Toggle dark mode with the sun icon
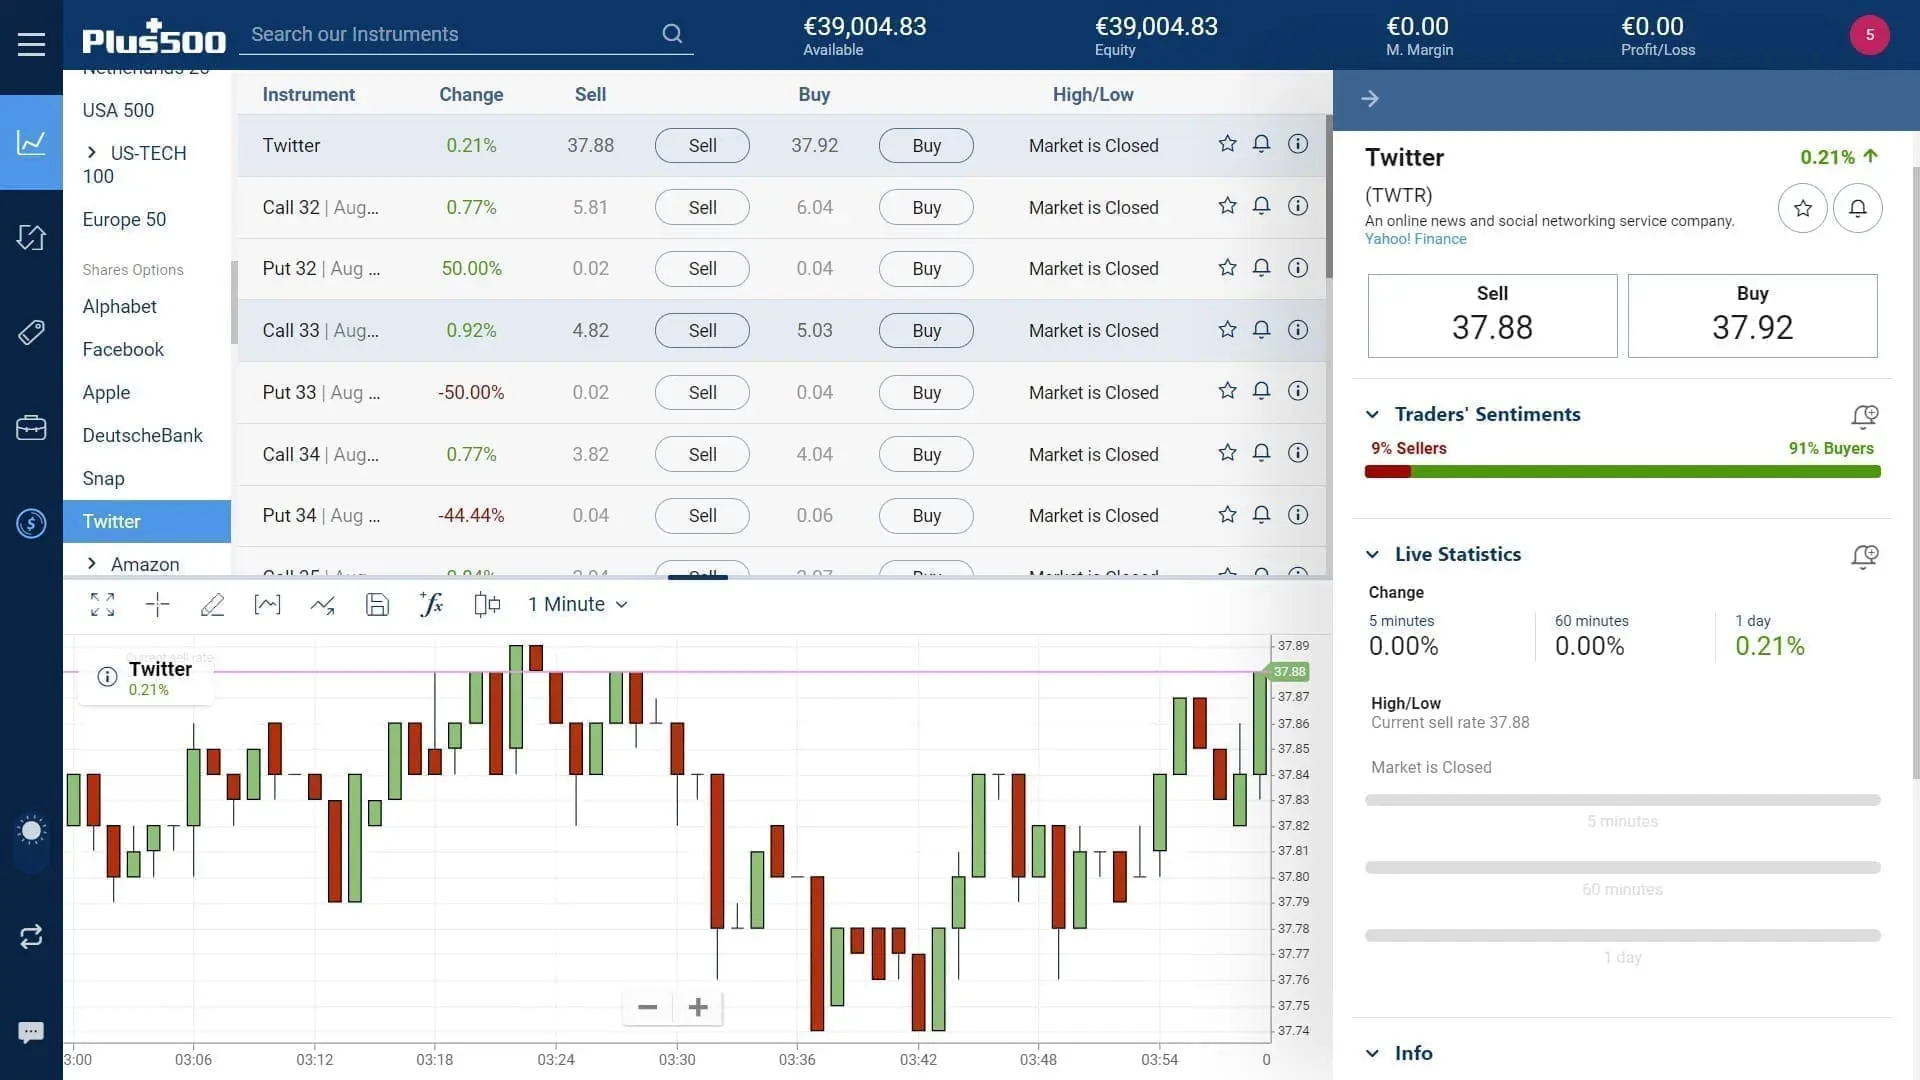Viewport: 1920px width, 1080px height. (31, 830)
